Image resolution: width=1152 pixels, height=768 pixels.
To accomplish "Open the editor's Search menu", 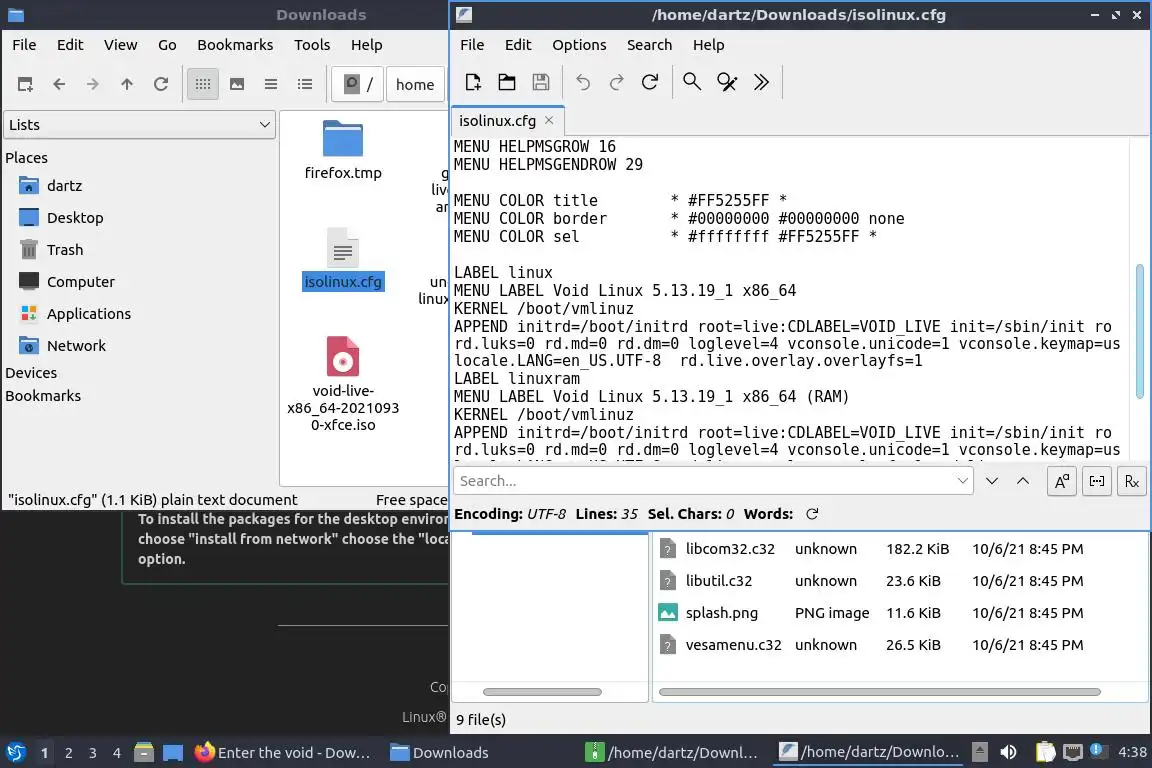I will (649, 45).
